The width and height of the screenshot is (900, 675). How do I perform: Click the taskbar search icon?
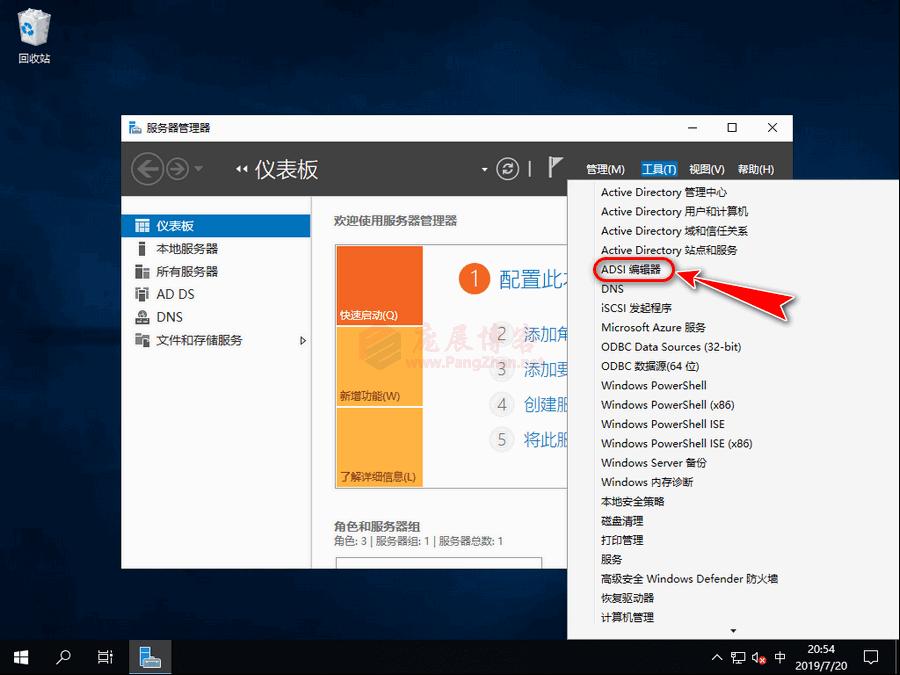[x=62, y=657]
